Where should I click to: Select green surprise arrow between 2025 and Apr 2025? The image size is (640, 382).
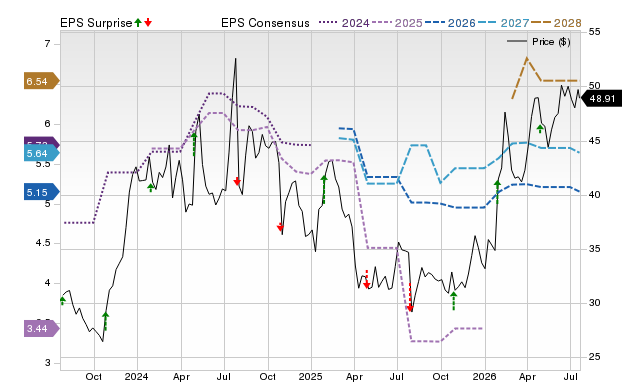324,189
